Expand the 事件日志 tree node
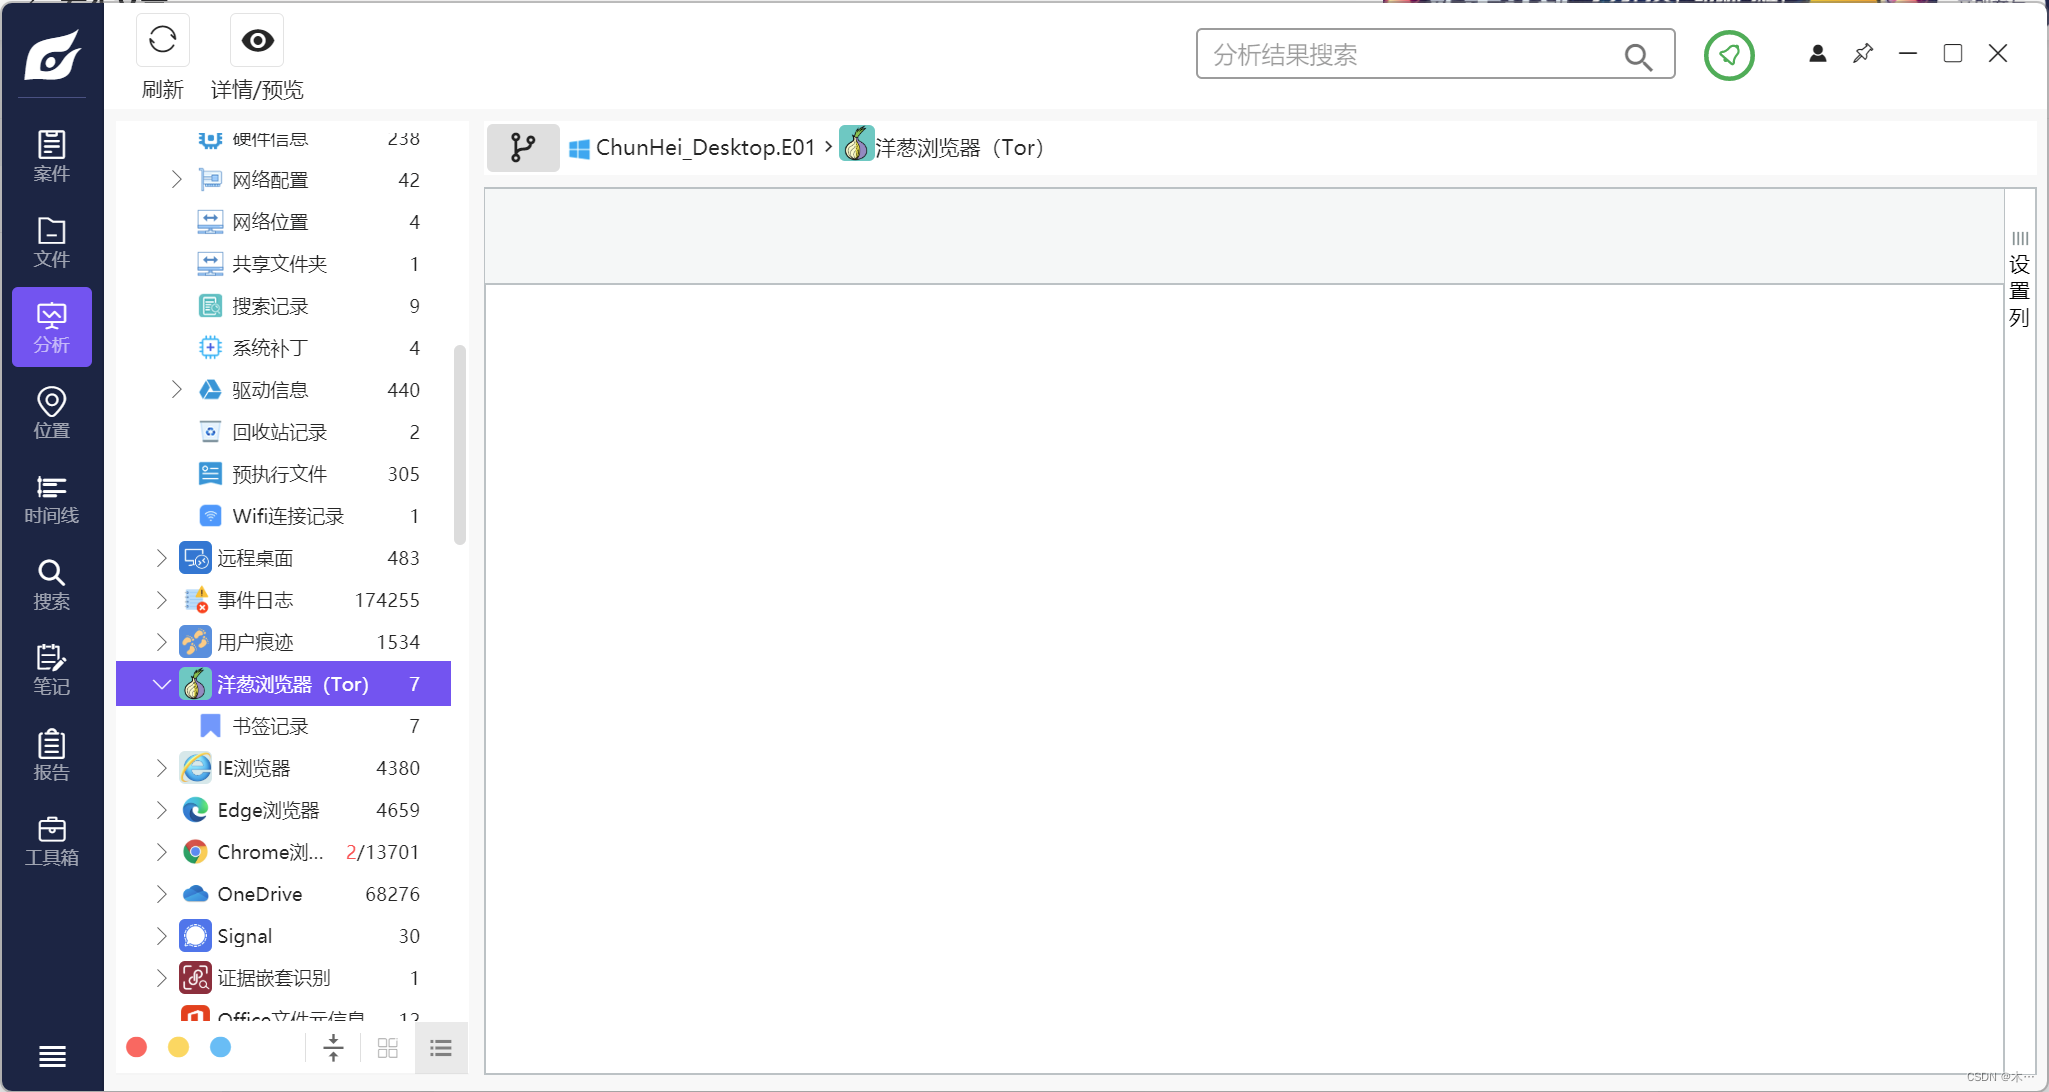The image size is (2049, 1092). point(161,600)
